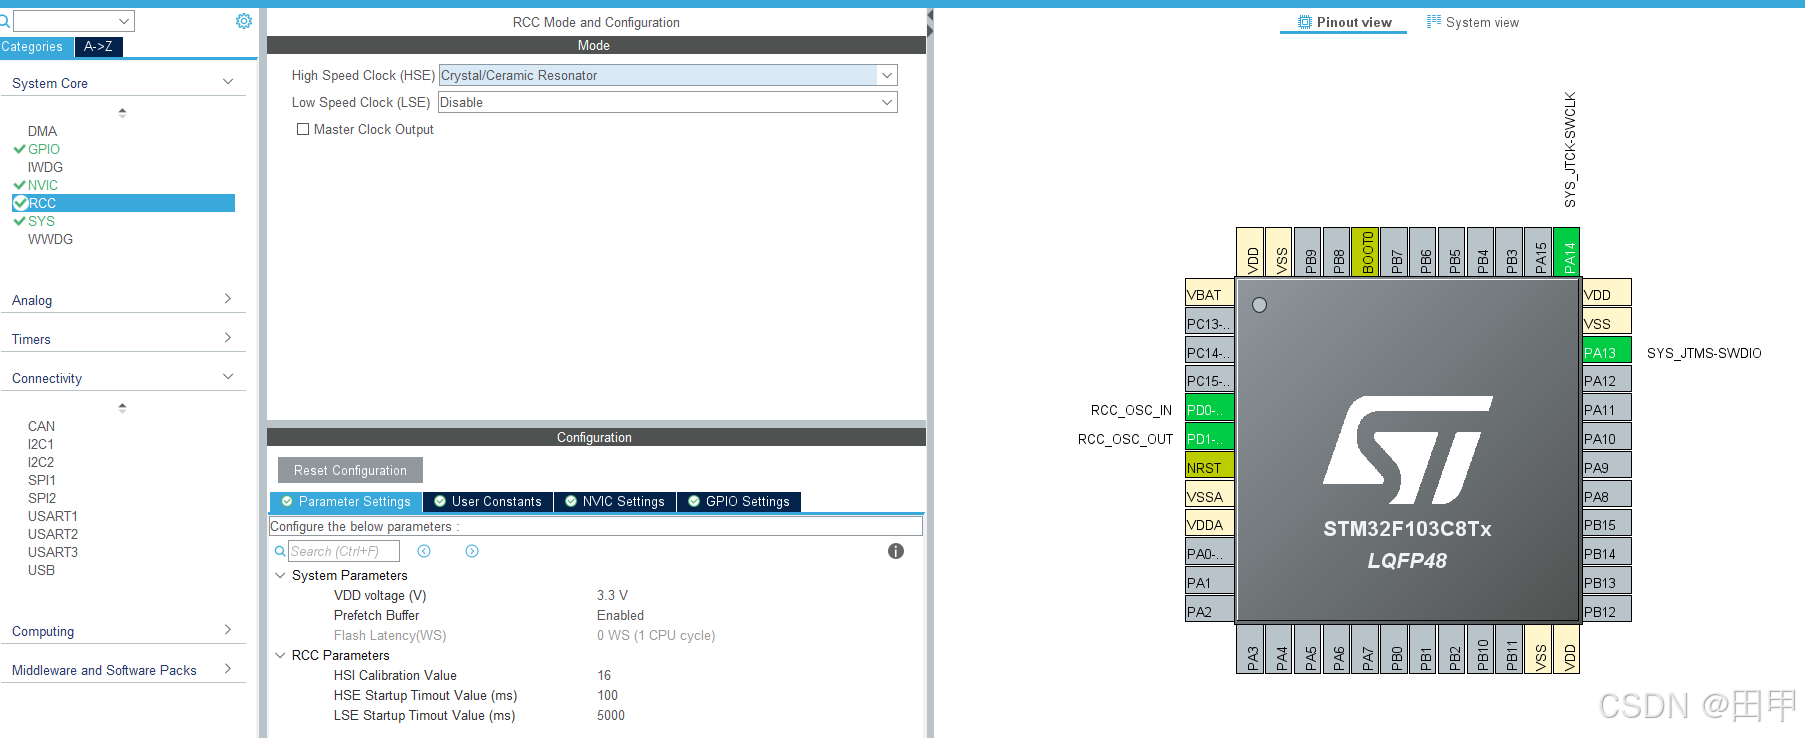Click the BOOT0 pin
This screenshot has height=738, width=1805.
[1367, 252]
